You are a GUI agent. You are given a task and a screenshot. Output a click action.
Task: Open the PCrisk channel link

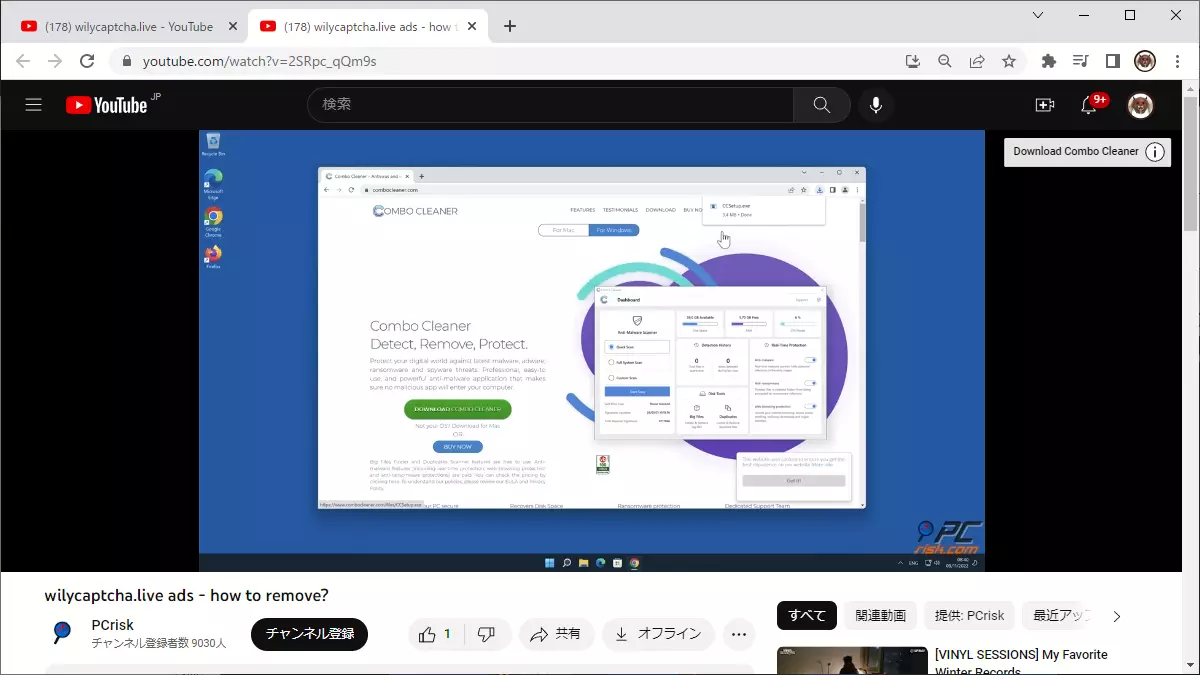coord(112,625)
